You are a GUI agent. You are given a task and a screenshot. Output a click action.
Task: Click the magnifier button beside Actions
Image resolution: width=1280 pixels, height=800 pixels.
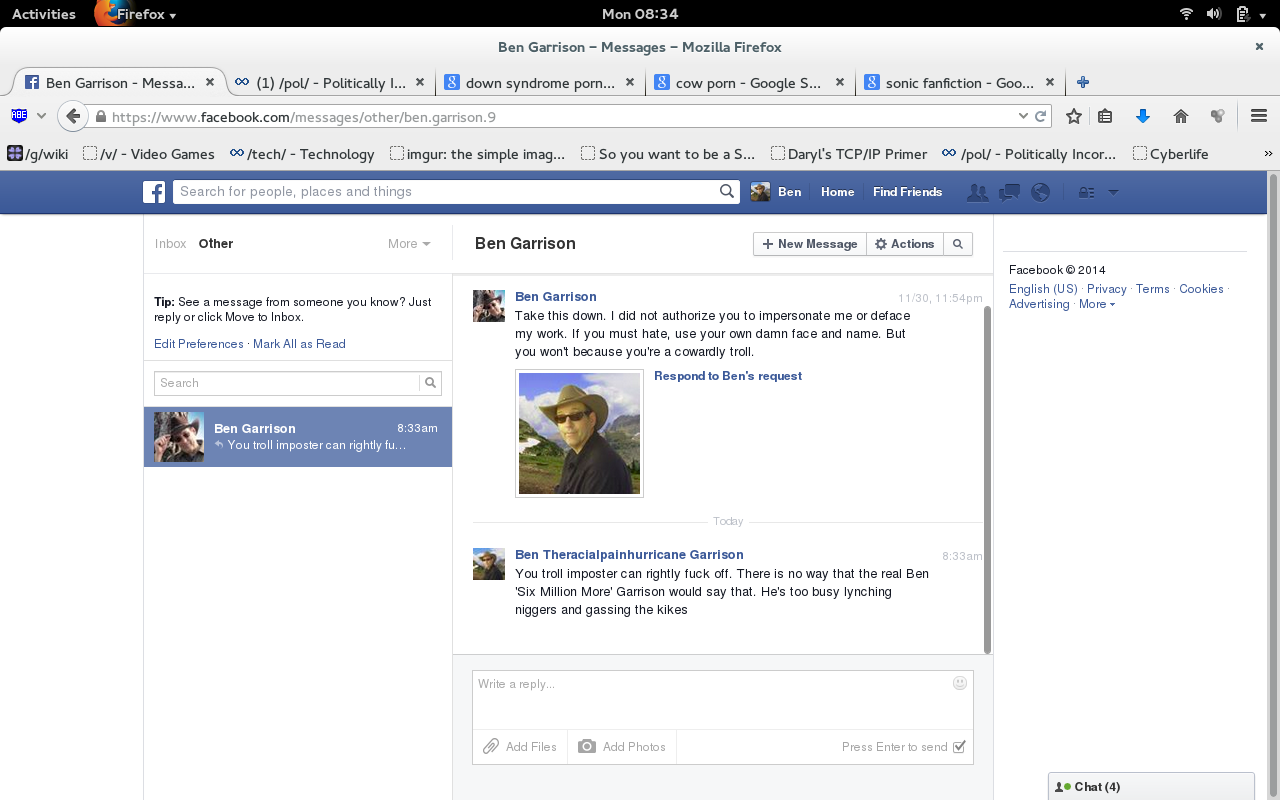tap(957, 244)
